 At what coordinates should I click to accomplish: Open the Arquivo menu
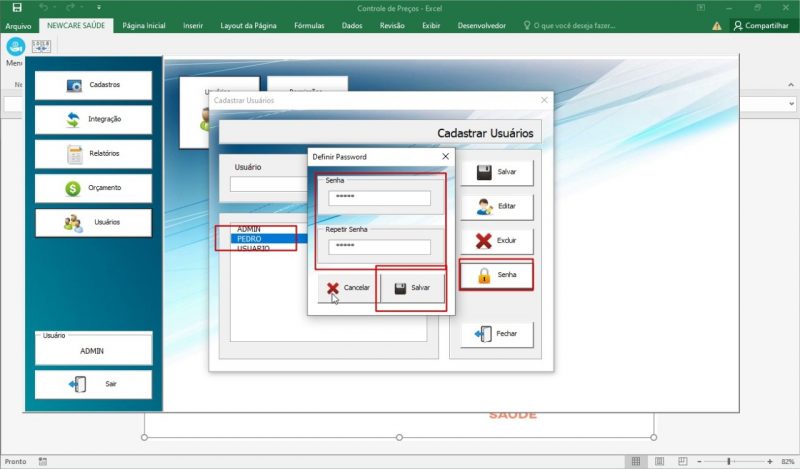point(18,25)
